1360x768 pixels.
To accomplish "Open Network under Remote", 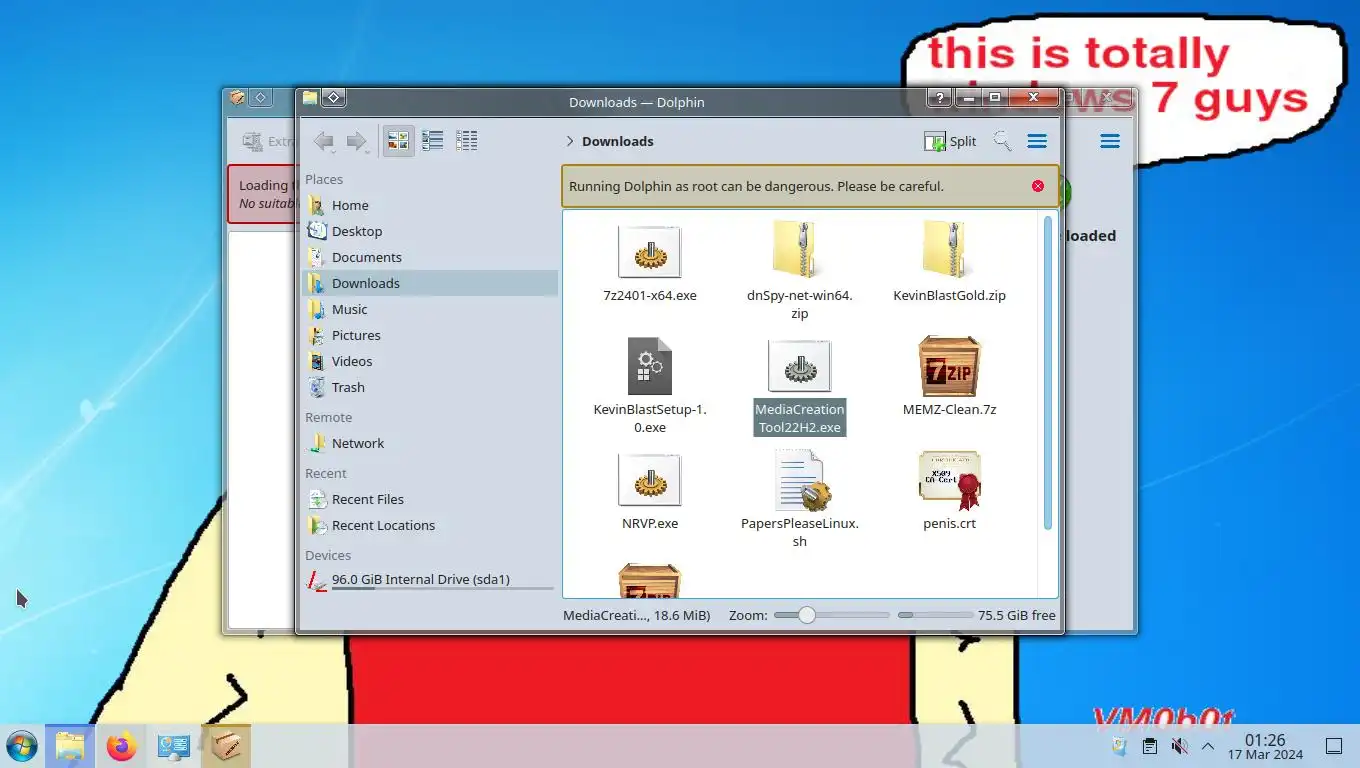I will (430, 443).
